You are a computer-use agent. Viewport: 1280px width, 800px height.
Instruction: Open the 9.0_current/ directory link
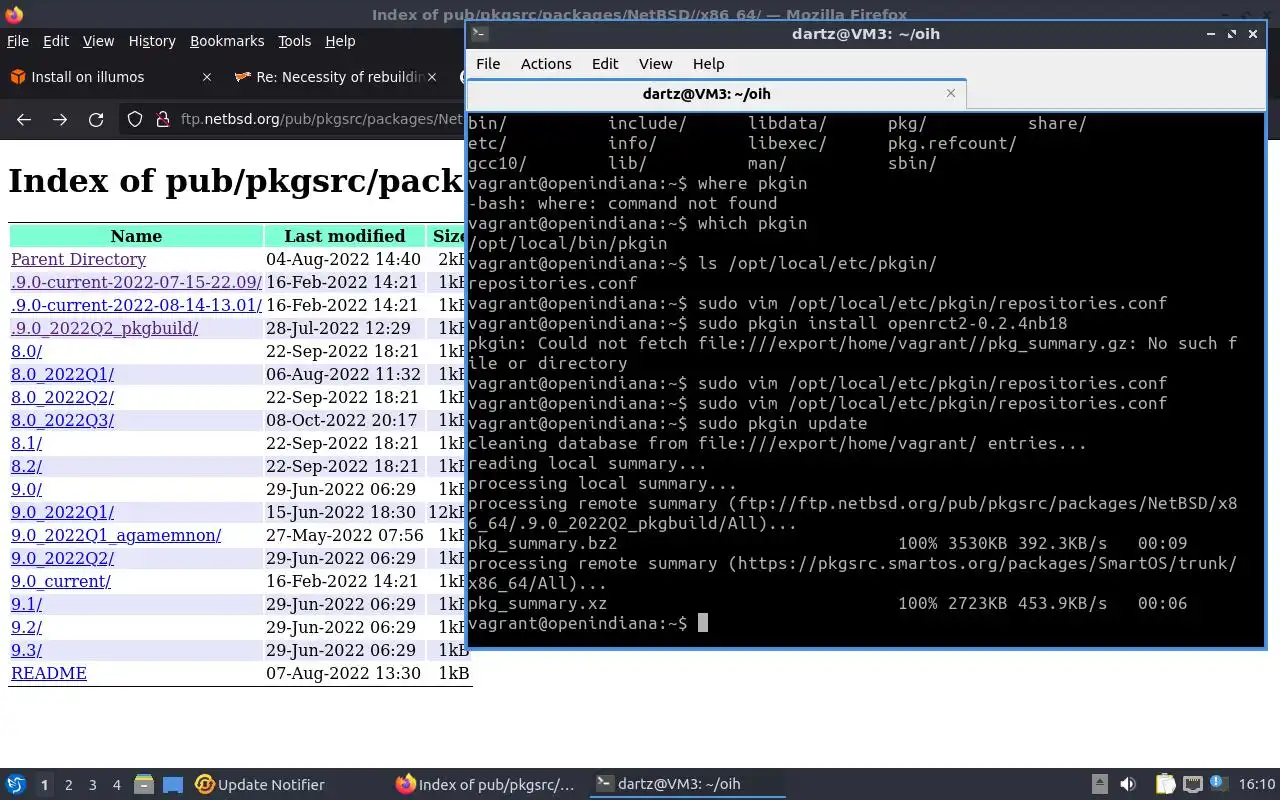point(61,581)
